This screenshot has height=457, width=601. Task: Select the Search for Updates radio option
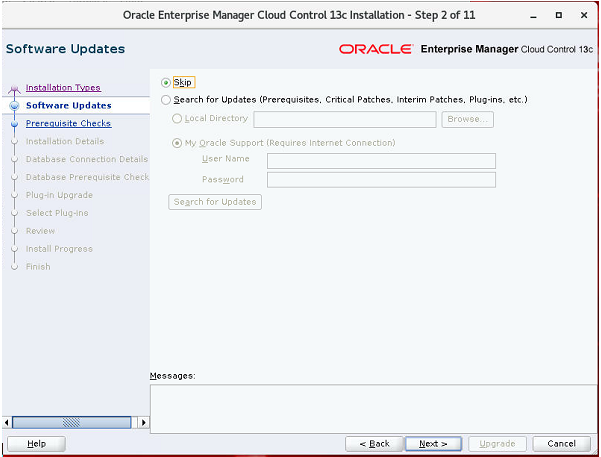[166, 100]
